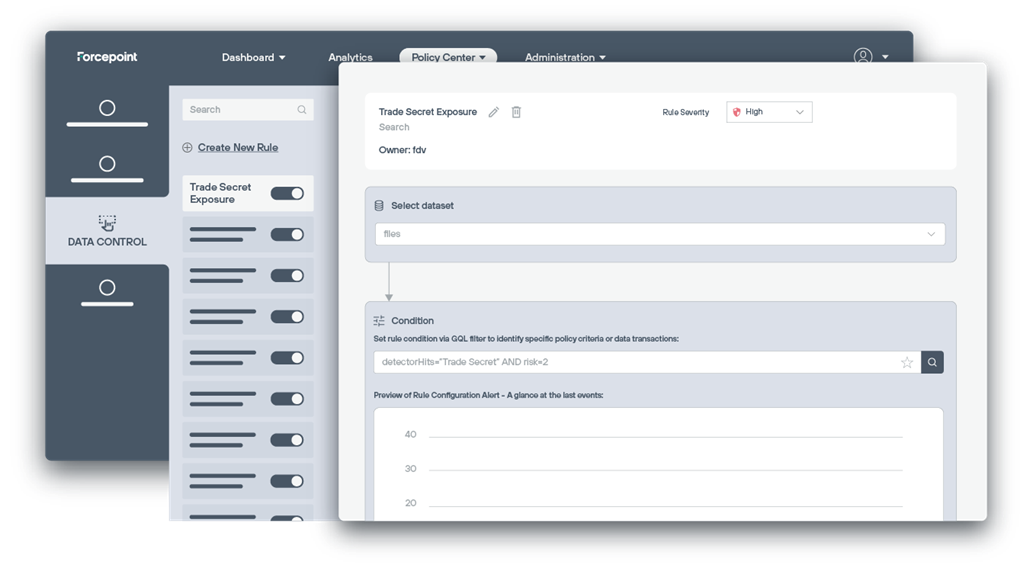
Task: Click the plus icon for Create New Rule
Action: click(x=187, y=148)
